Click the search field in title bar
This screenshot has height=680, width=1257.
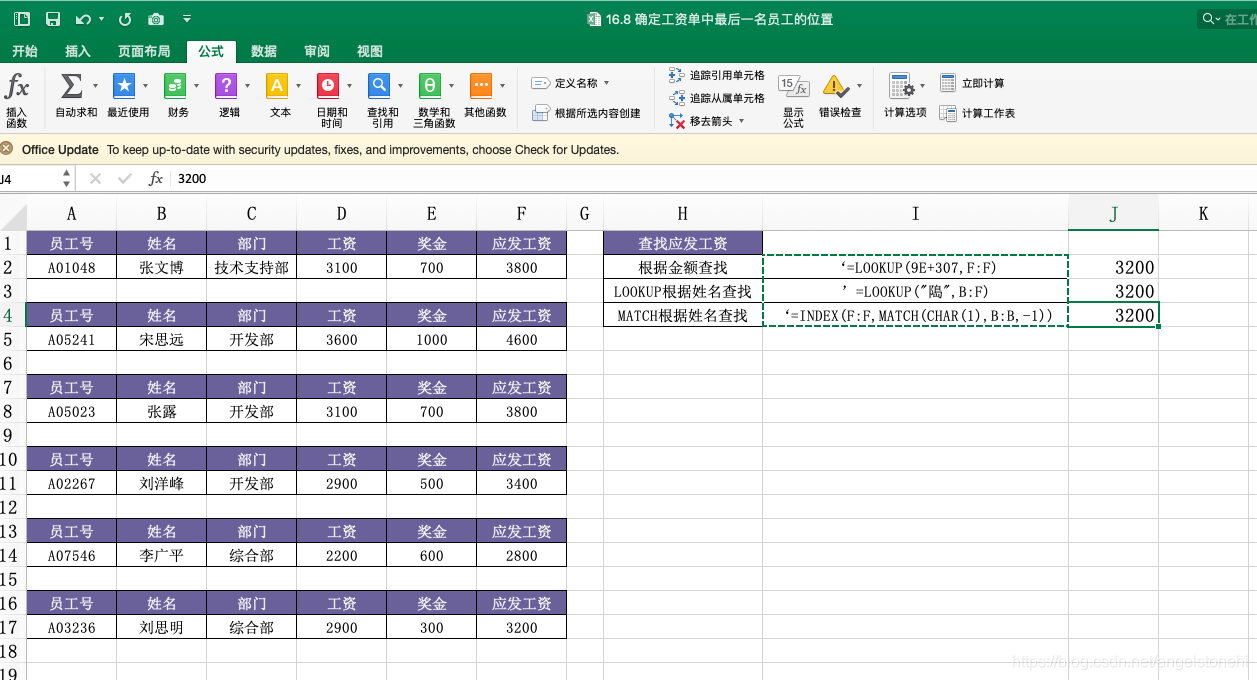pos(1227,19)
